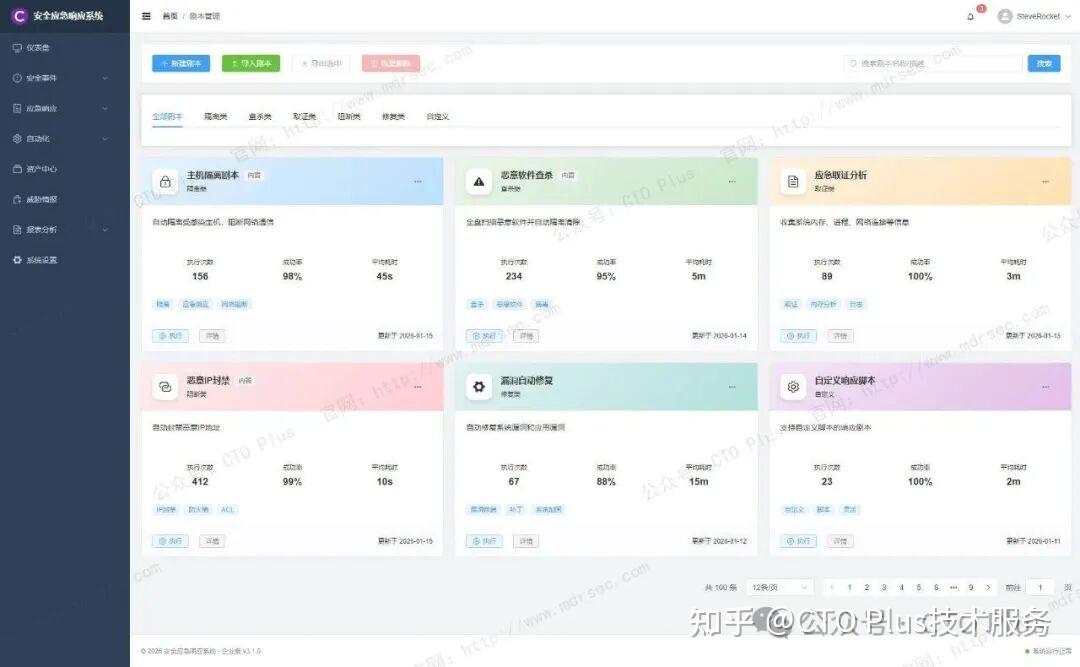Run the 主机隔离剧本 card with 执行

(171, 336)
